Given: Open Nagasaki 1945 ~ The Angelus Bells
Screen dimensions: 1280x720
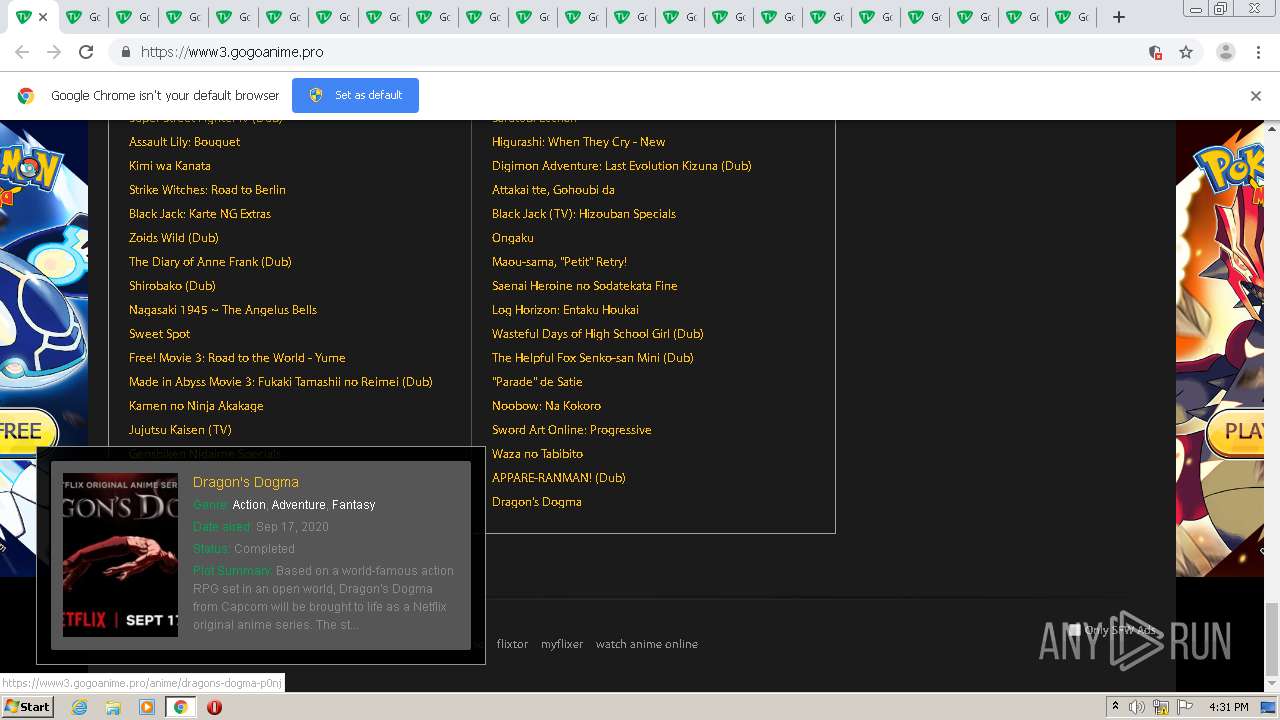Looking at the screenshot, I should coord(223,310).
